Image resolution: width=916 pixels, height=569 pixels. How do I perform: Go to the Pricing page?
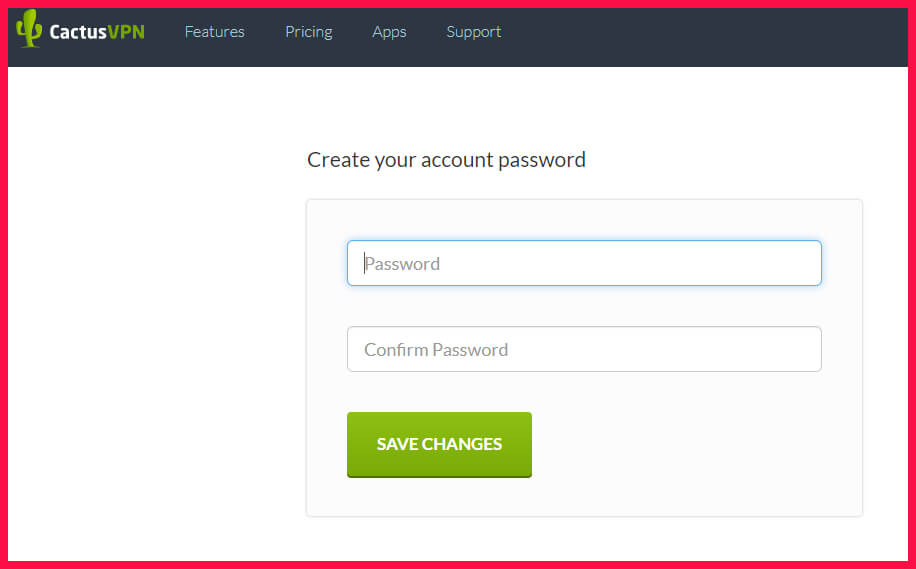(308, 32)
